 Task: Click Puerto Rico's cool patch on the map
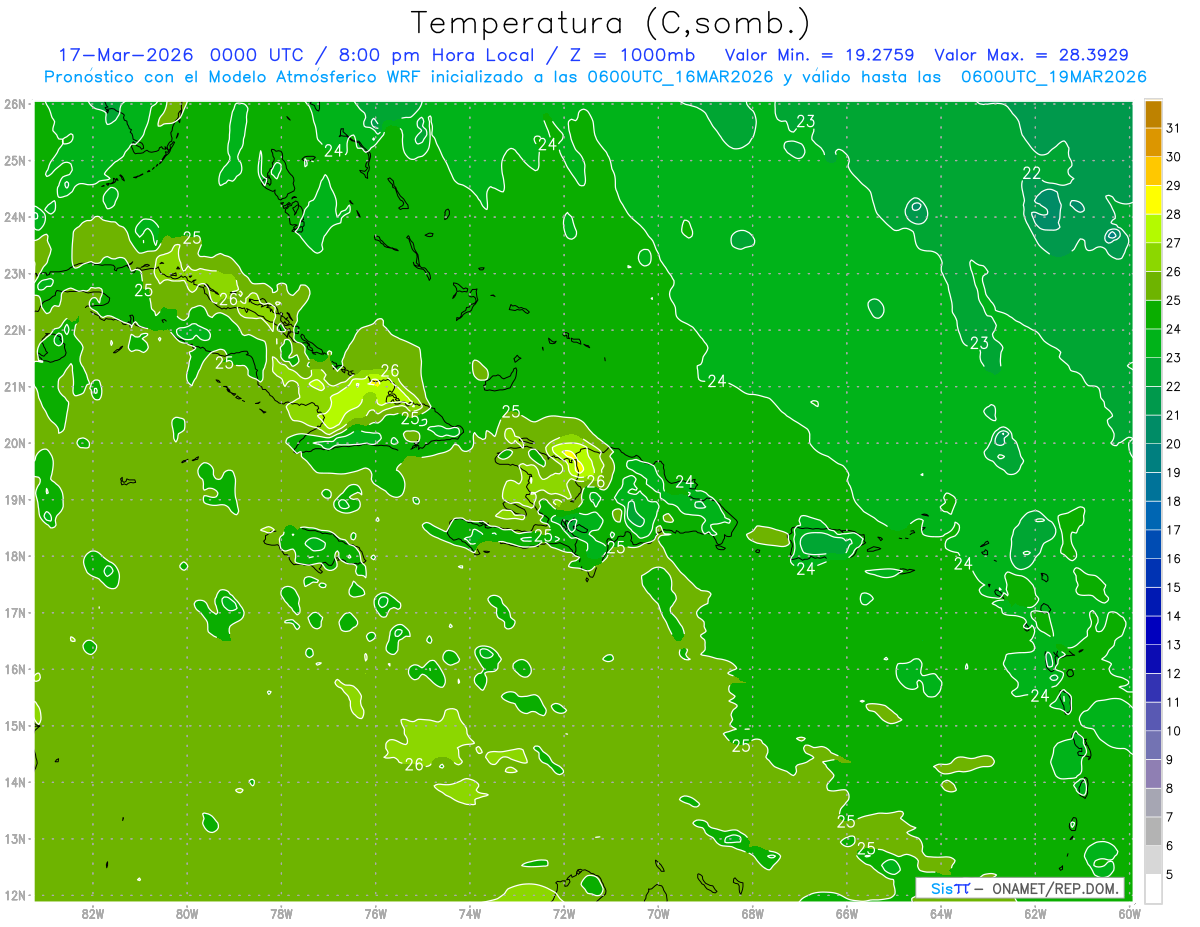824,542
